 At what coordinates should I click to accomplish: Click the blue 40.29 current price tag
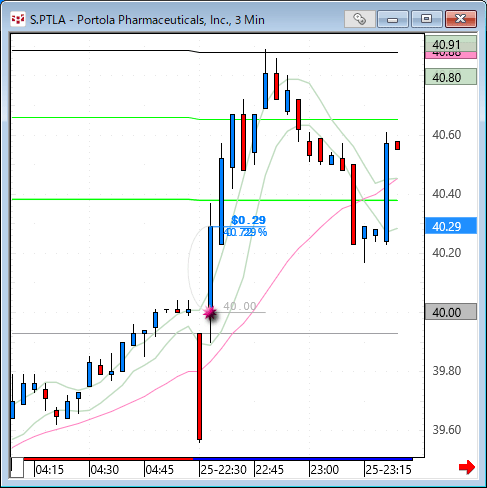point(451,226)
